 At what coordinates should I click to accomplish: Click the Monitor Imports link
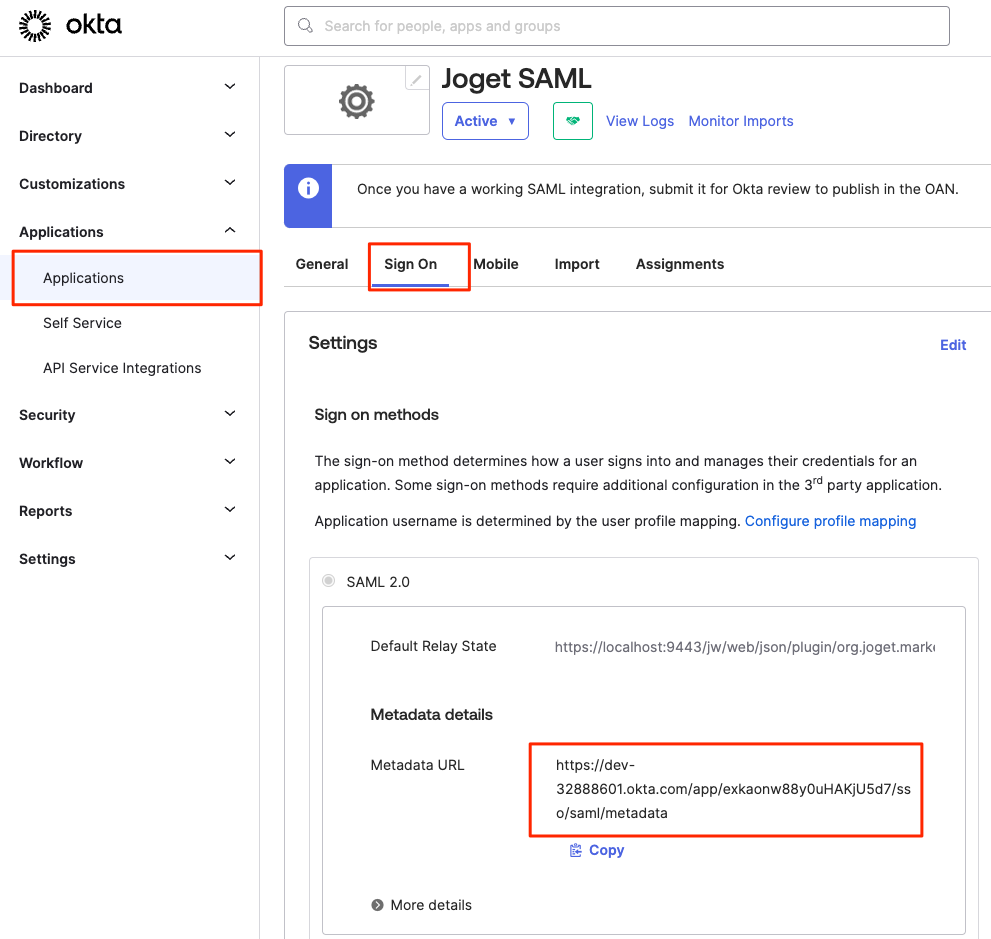click(x=741, y=121)
